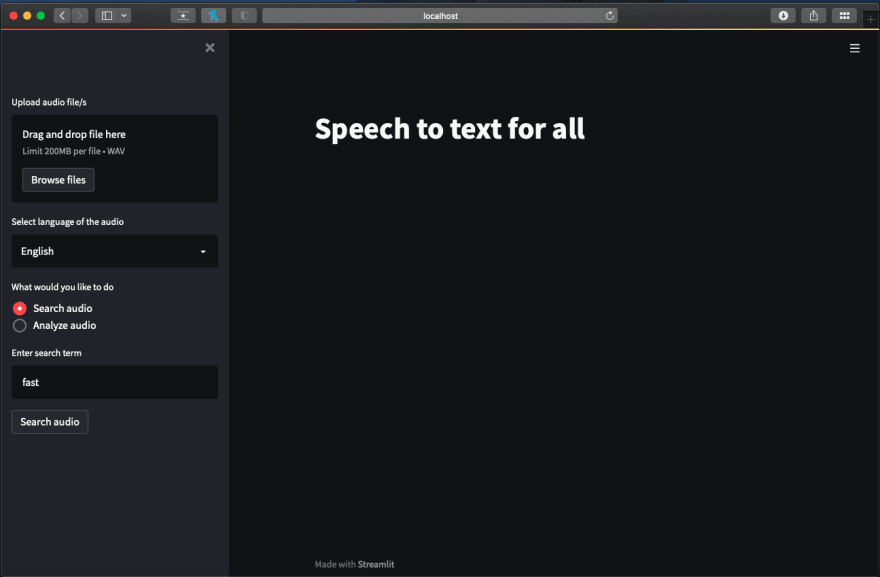
Task: Go forward with the browser forward arrow
Action: click(80, 16)
